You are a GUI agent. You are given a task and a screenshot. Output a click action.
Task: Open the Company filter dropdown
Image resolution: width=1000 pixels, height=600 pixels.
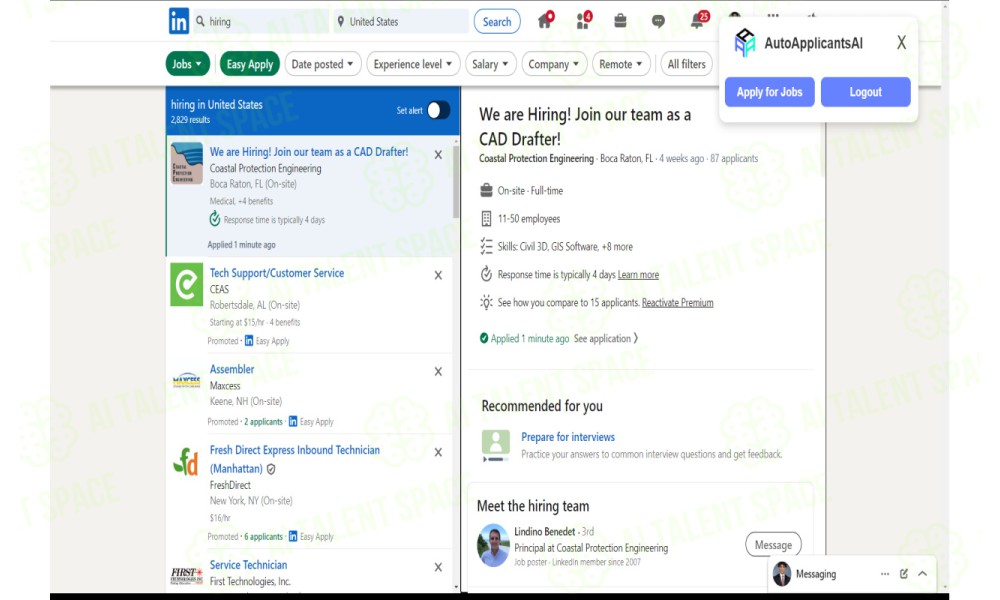click(x=554, y=64)
